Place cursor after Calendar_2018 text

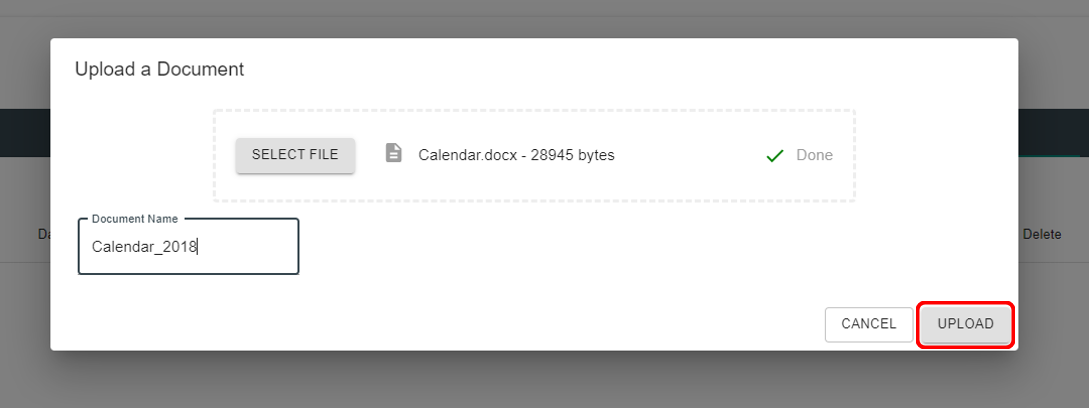pyautogui.click(x=198, y=247)
